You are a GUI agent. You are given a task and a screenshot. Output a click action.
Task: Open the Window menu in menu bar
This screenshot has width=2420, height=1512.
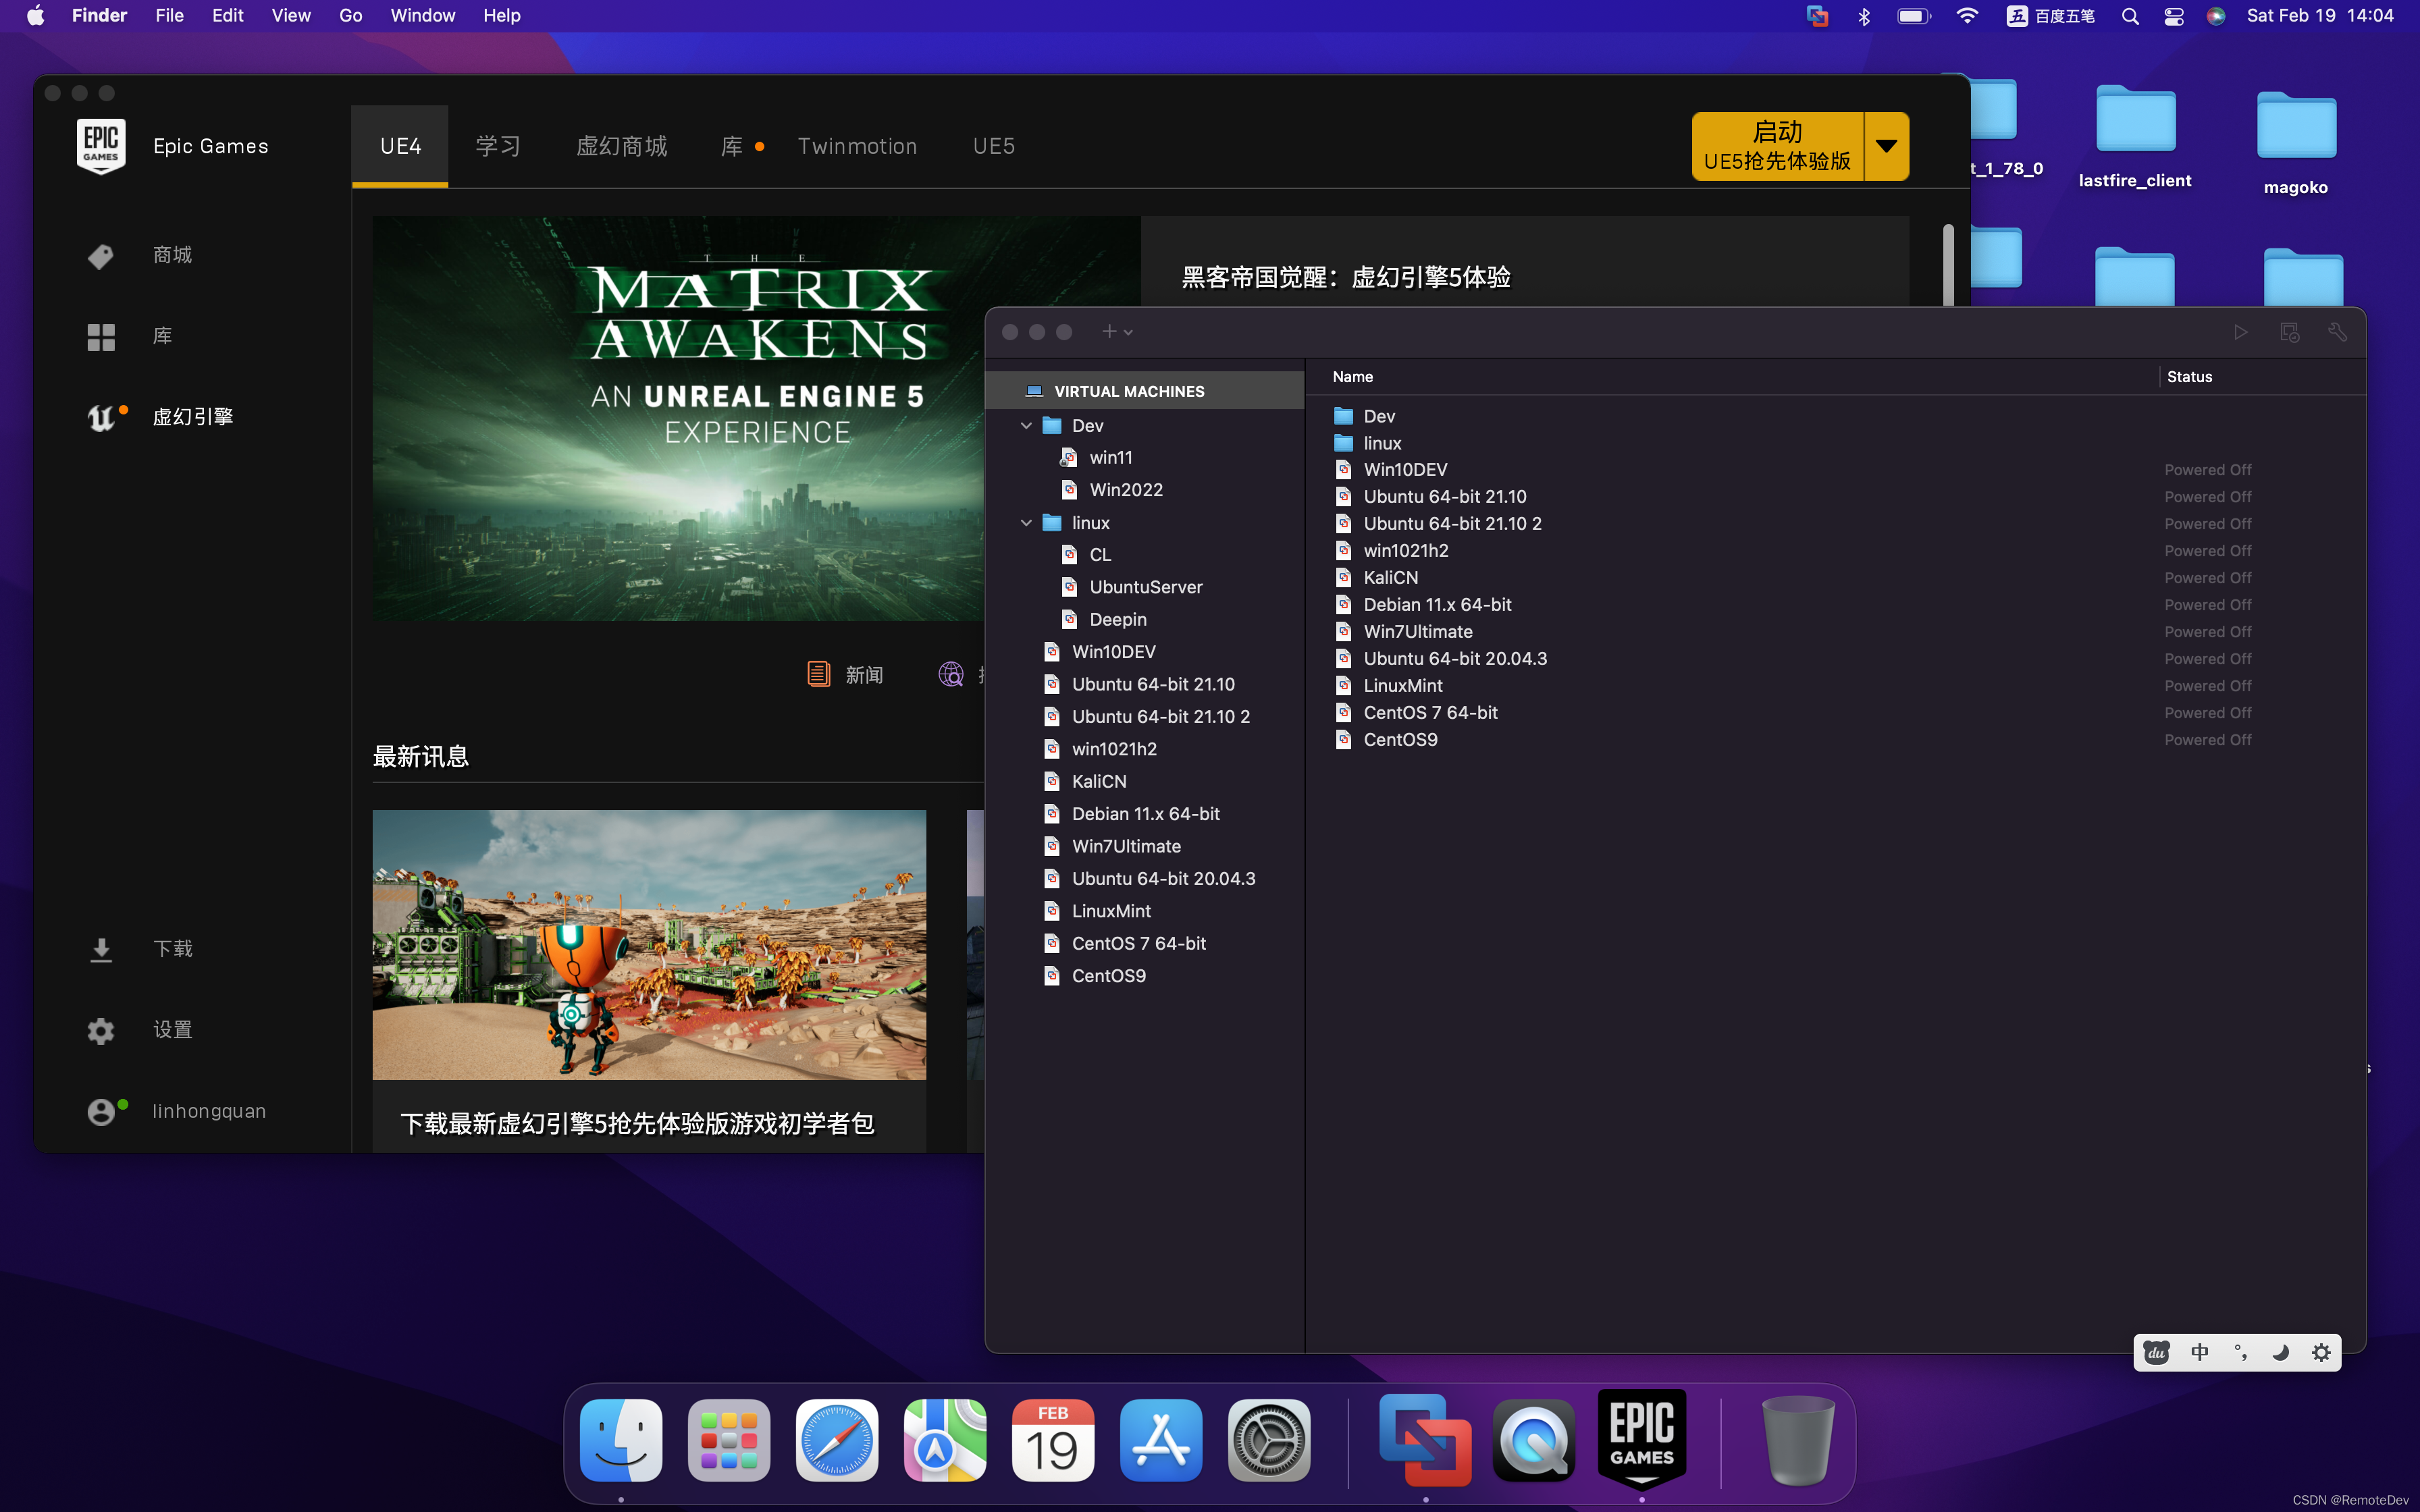point(422,16)
